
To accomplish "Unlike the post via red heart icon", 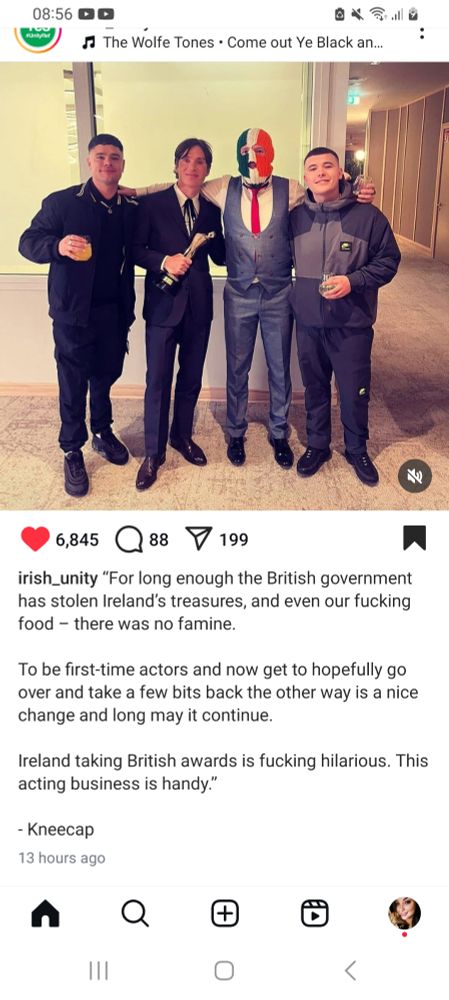I will click(x=34, y=540).
